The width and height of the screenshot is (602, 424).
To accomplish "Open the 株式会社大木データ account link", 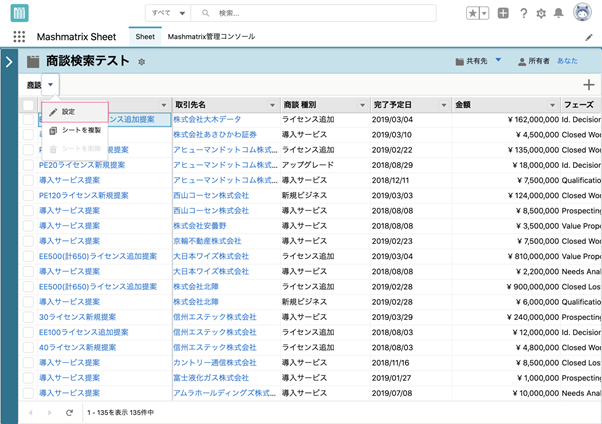I will point(207,119).
